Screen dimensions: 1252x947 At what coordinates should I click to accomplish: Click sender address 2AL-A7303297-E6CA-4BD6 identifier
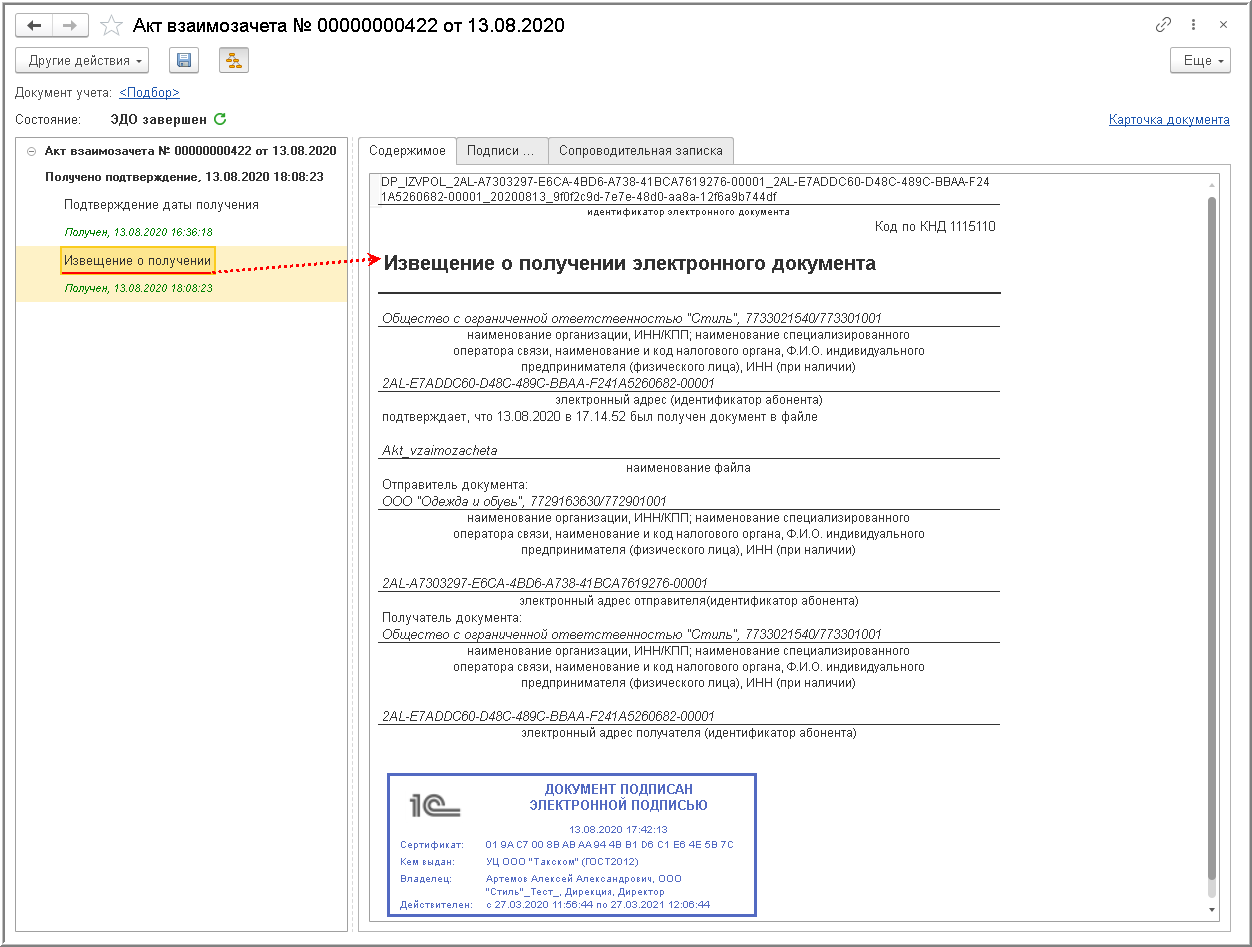coord(545,583)
